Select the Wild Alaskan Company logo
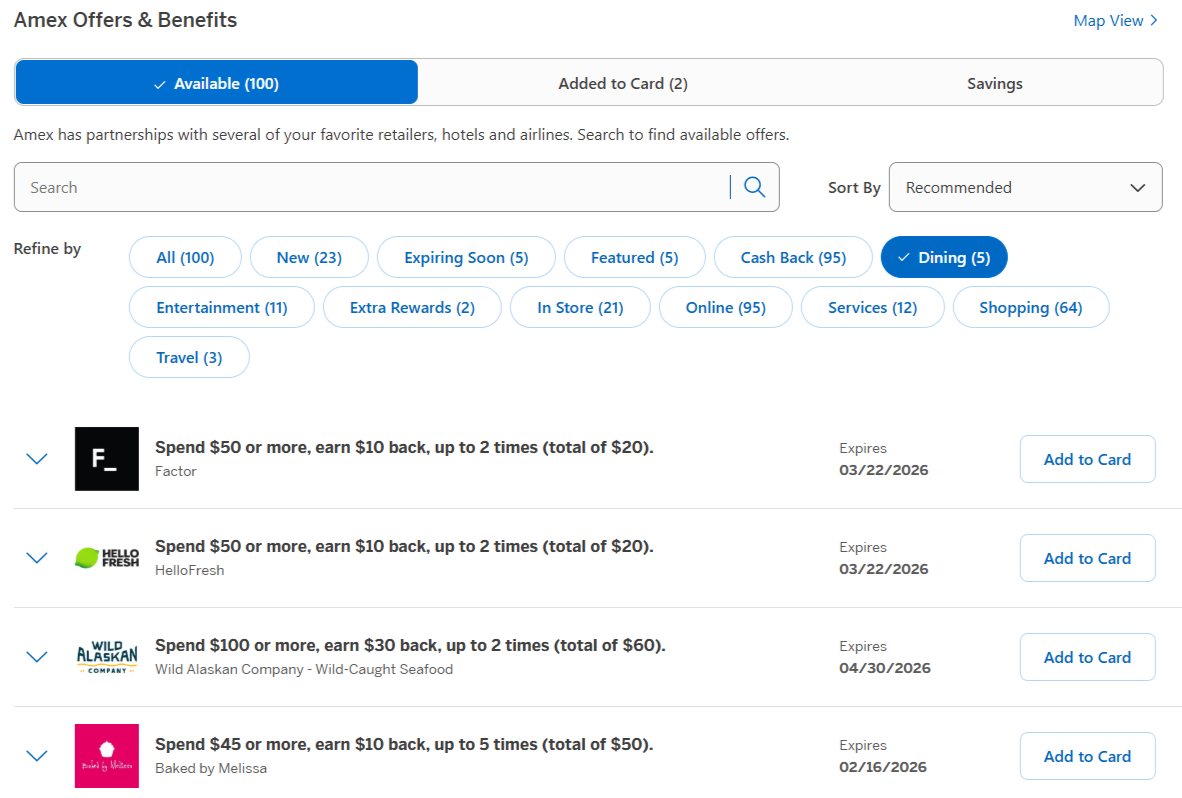Image resolution: width=1182 pixels, height=798 pixels. pyautogui.click(x=106, y=657)
